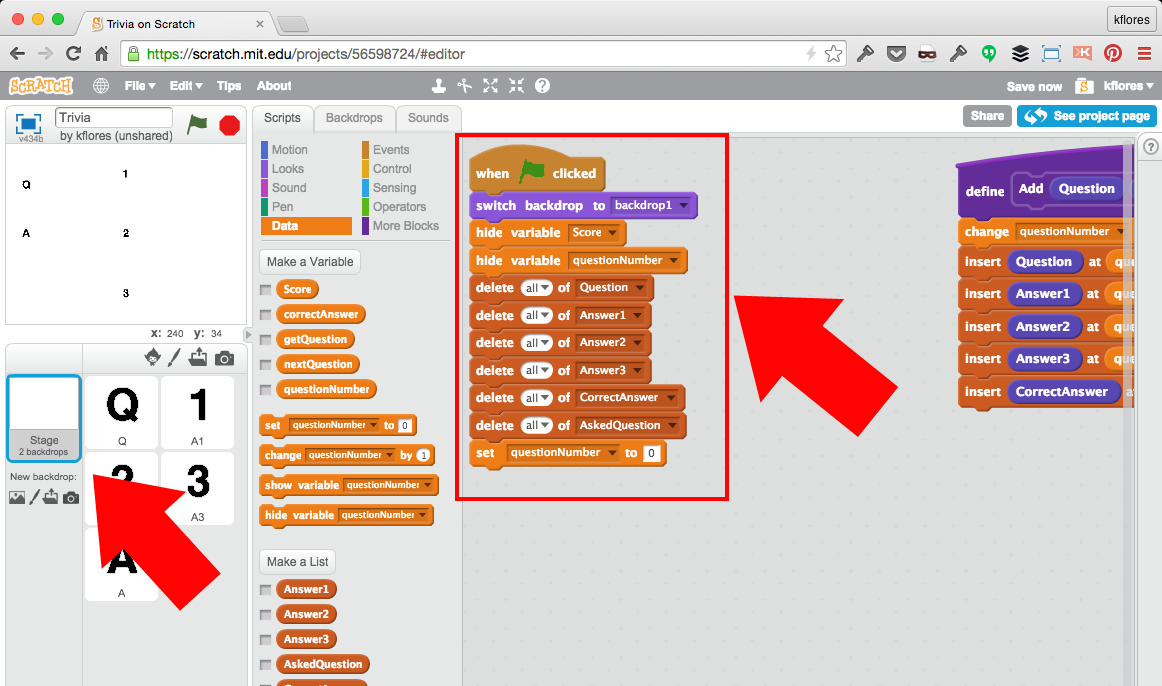This screenshot has height=686, width=1162.
Task: Open the My Stuff folder icon
Action: [x=1084, y=86]
